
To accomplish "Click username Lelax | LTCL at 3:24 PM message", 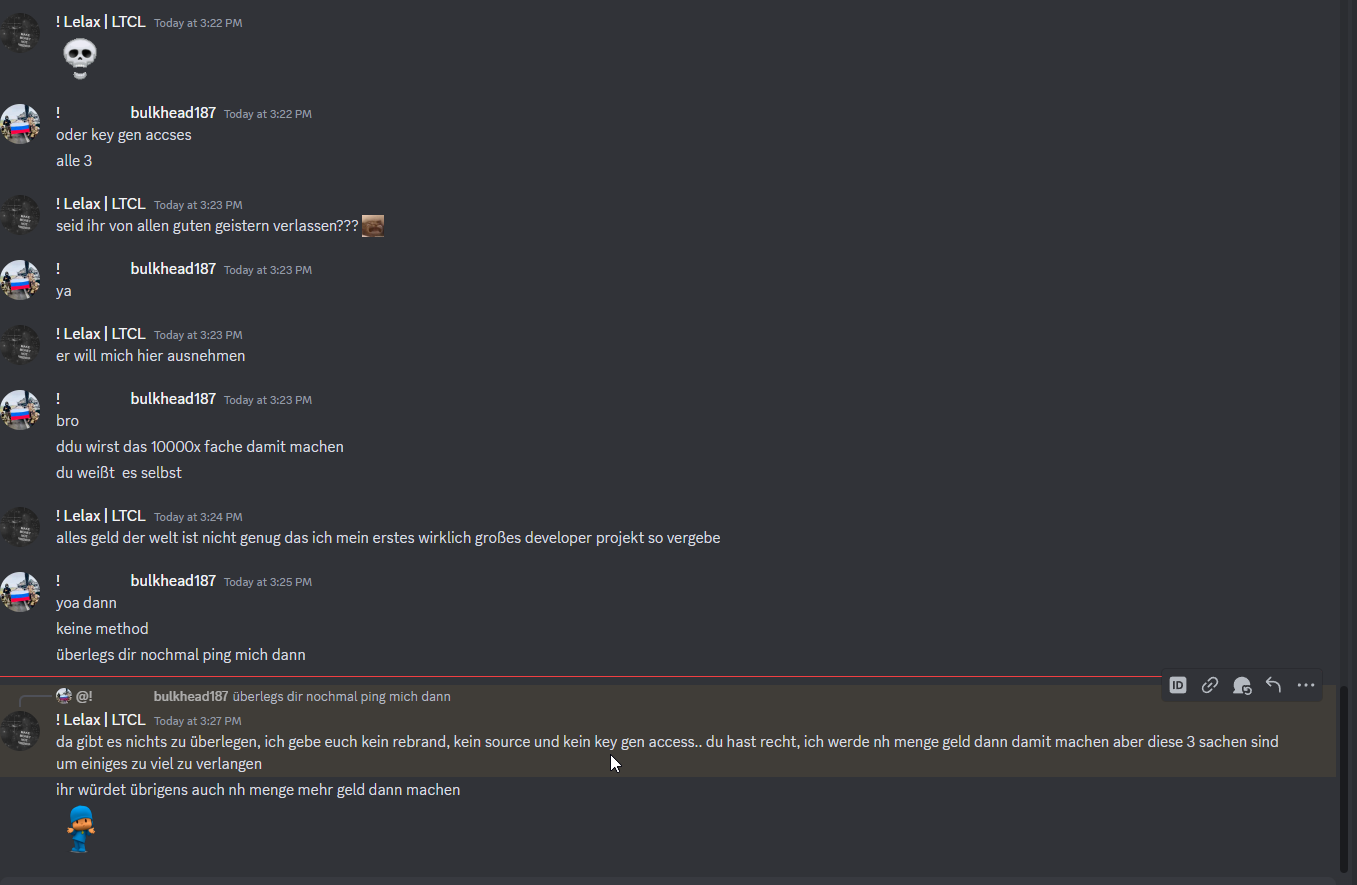I will pyautogui.click(x=101, y=516).
